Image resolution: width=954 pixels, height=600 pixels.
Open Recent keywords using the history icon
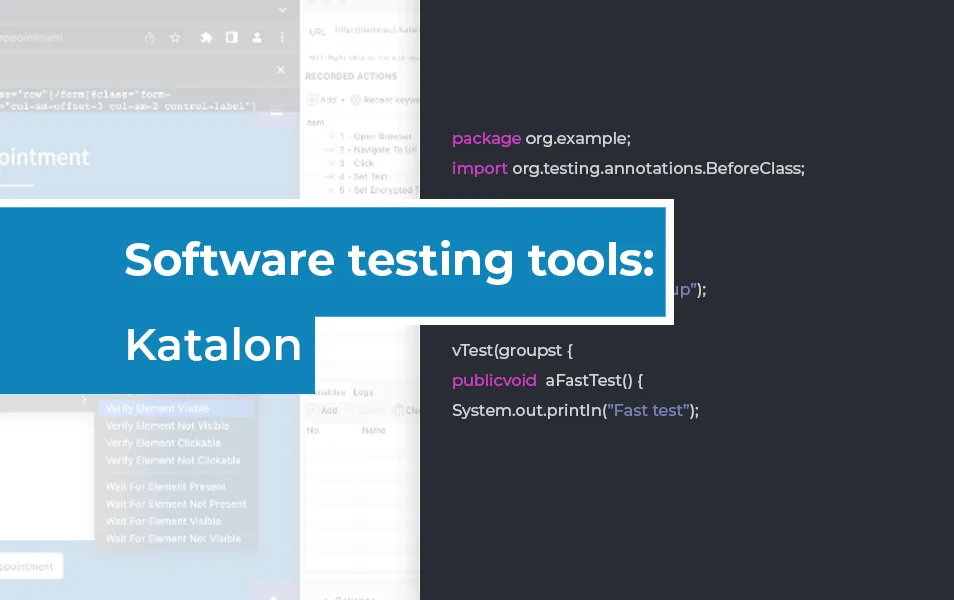pyautogui.click(x=356, y=98)
